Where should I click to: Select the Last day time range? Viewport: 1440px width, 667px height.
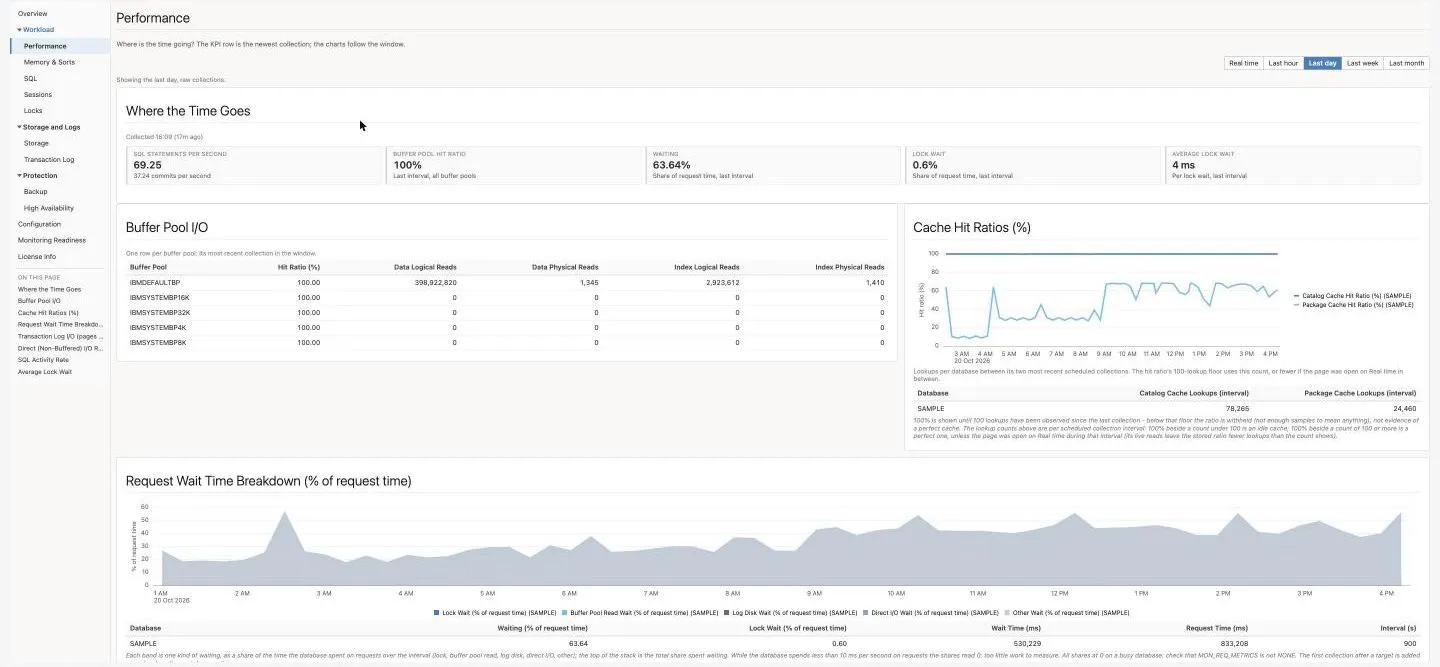click(1322, 63)
